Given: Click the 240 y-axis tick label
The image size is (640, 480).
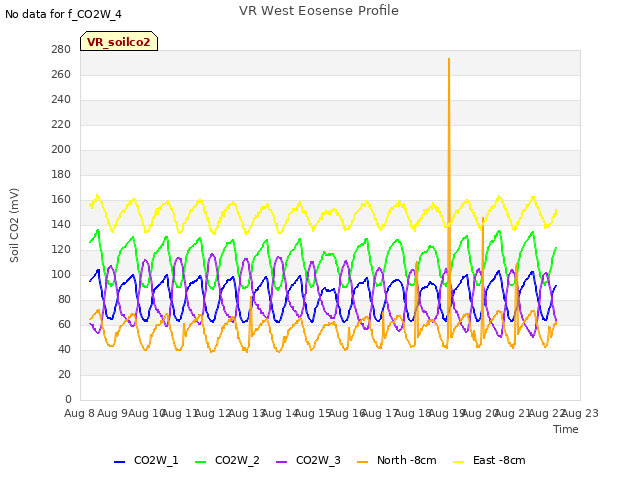Looking at the screenshot, I should (61, 100).
